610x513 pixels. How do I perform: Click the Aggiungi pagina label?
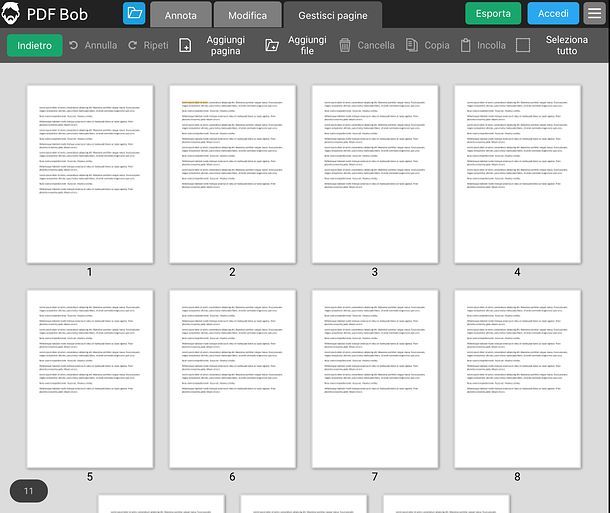226,45
